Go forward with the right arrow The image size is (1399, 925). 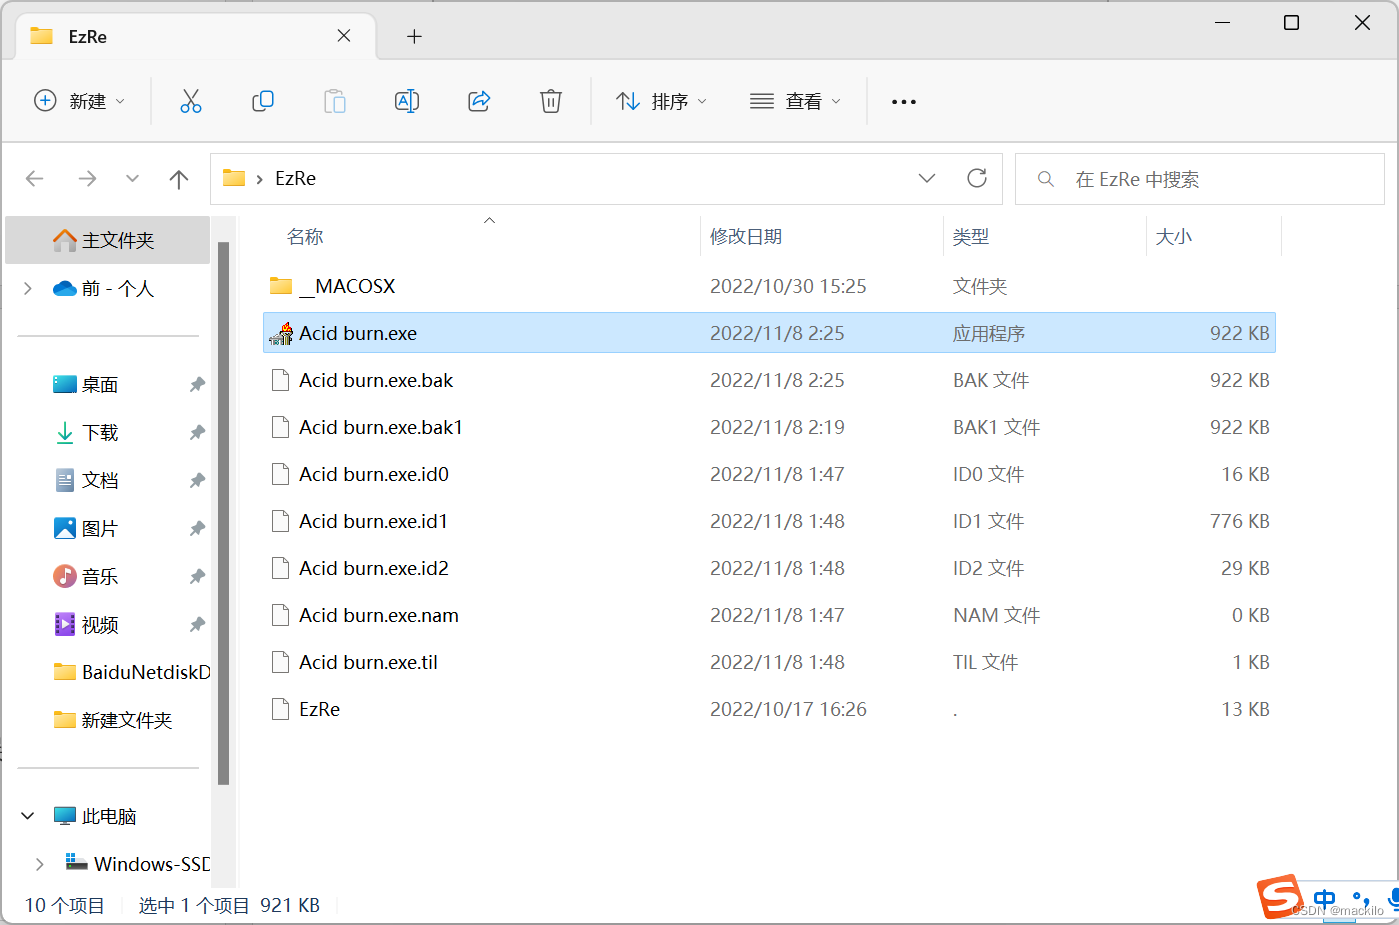tap(88, 179)
